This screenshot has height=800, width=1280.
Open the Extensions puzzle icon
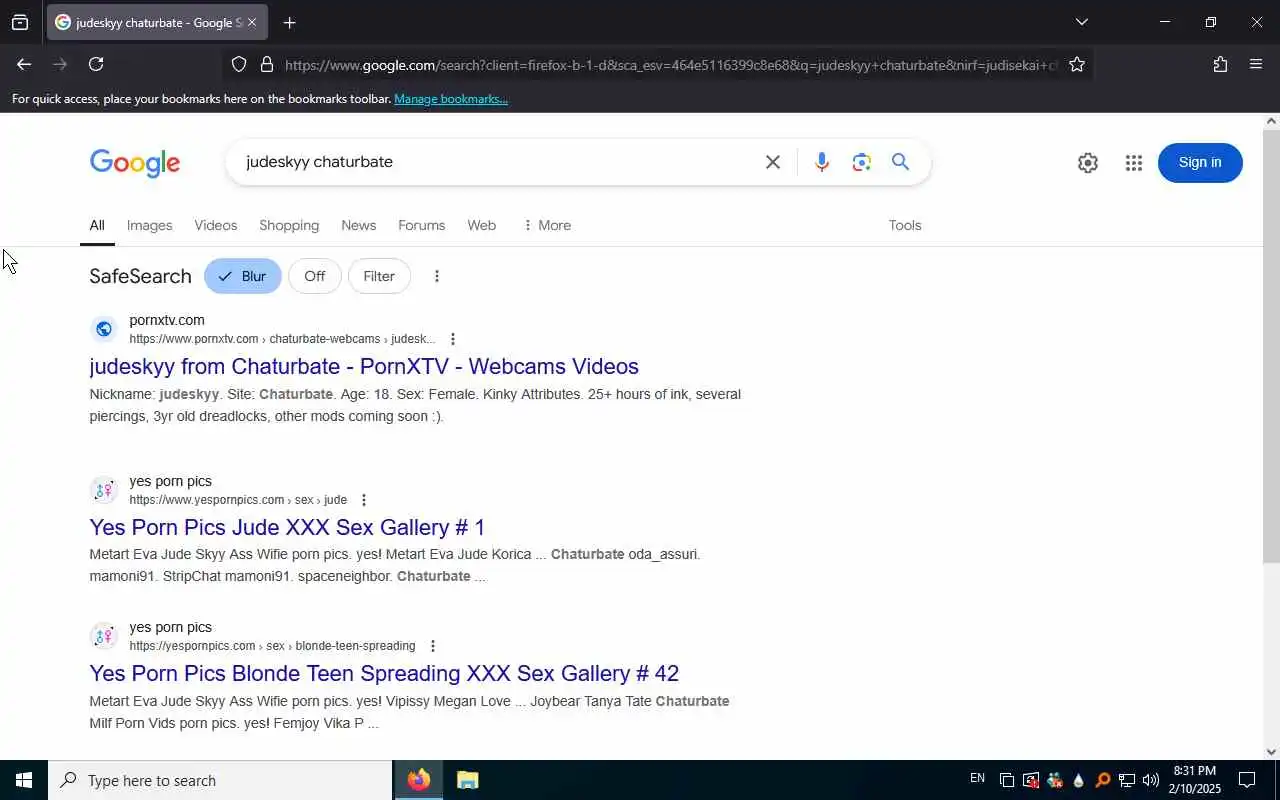pos(1220,64)
